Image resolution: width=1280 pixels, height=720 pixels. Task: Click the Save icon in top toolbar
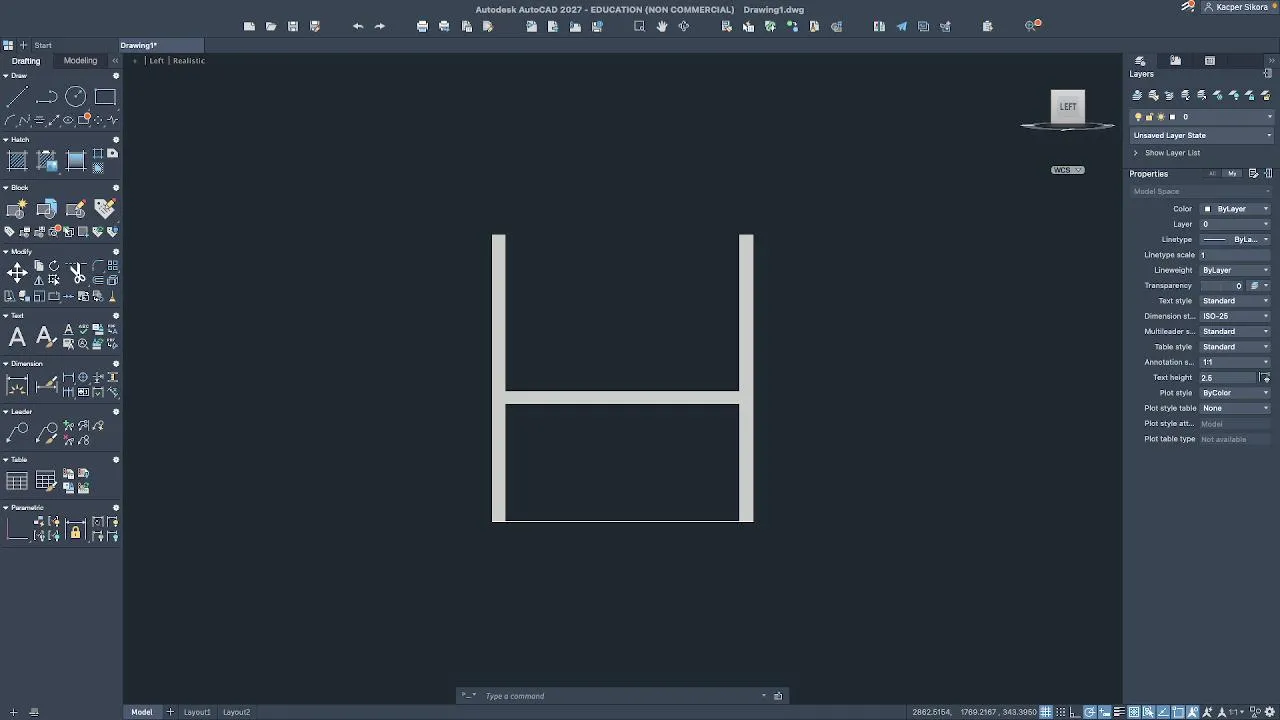[293, 26]
